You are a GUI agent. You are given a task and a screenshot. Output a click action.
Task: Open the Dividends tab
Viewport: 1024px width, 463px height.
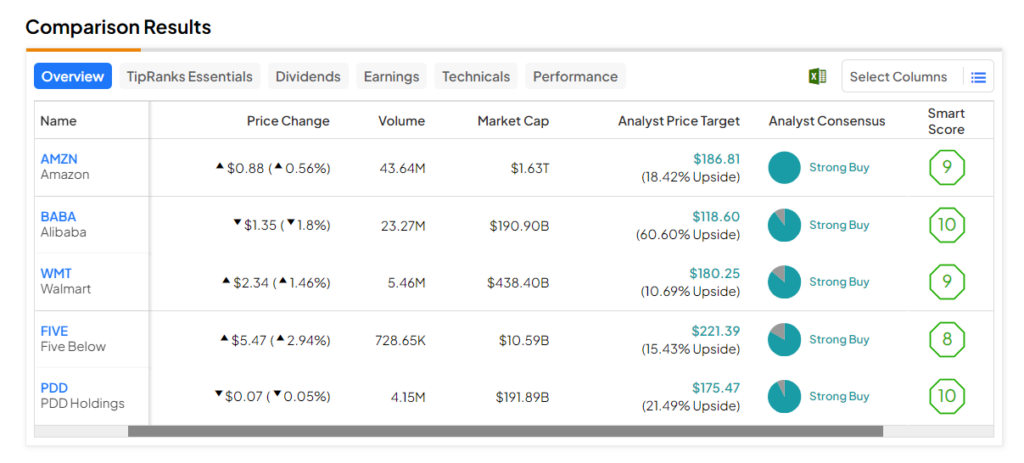(x=308, y=77)
